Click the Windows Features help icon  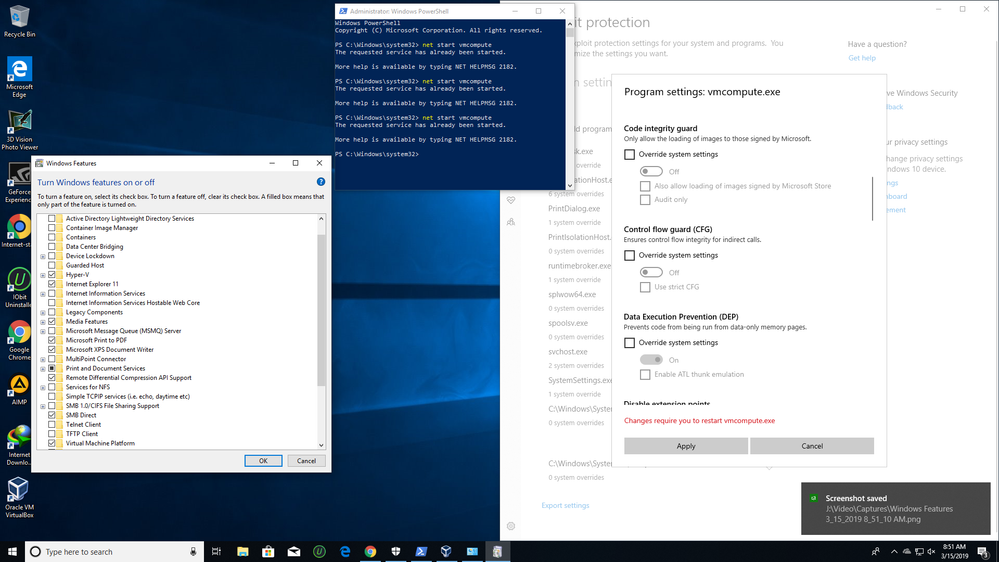(x=321, y=182)
